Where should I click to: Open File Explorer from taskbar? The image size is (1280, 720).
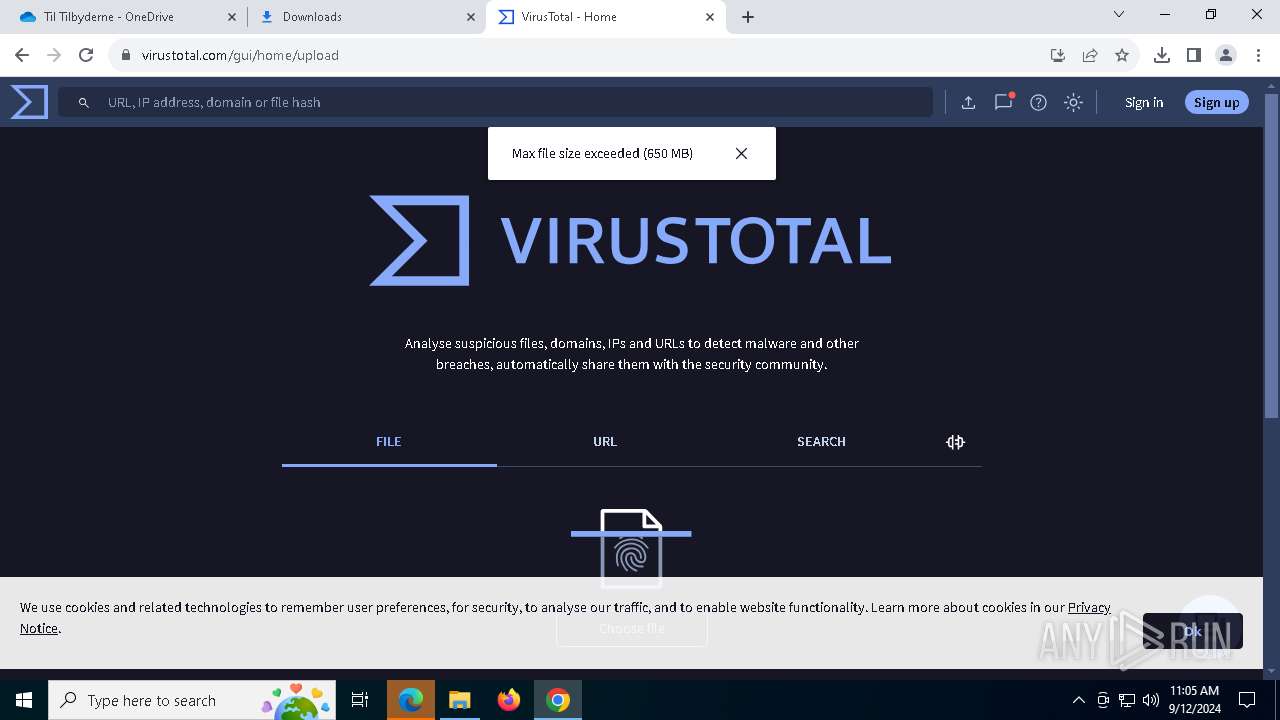tap(460, 700)
